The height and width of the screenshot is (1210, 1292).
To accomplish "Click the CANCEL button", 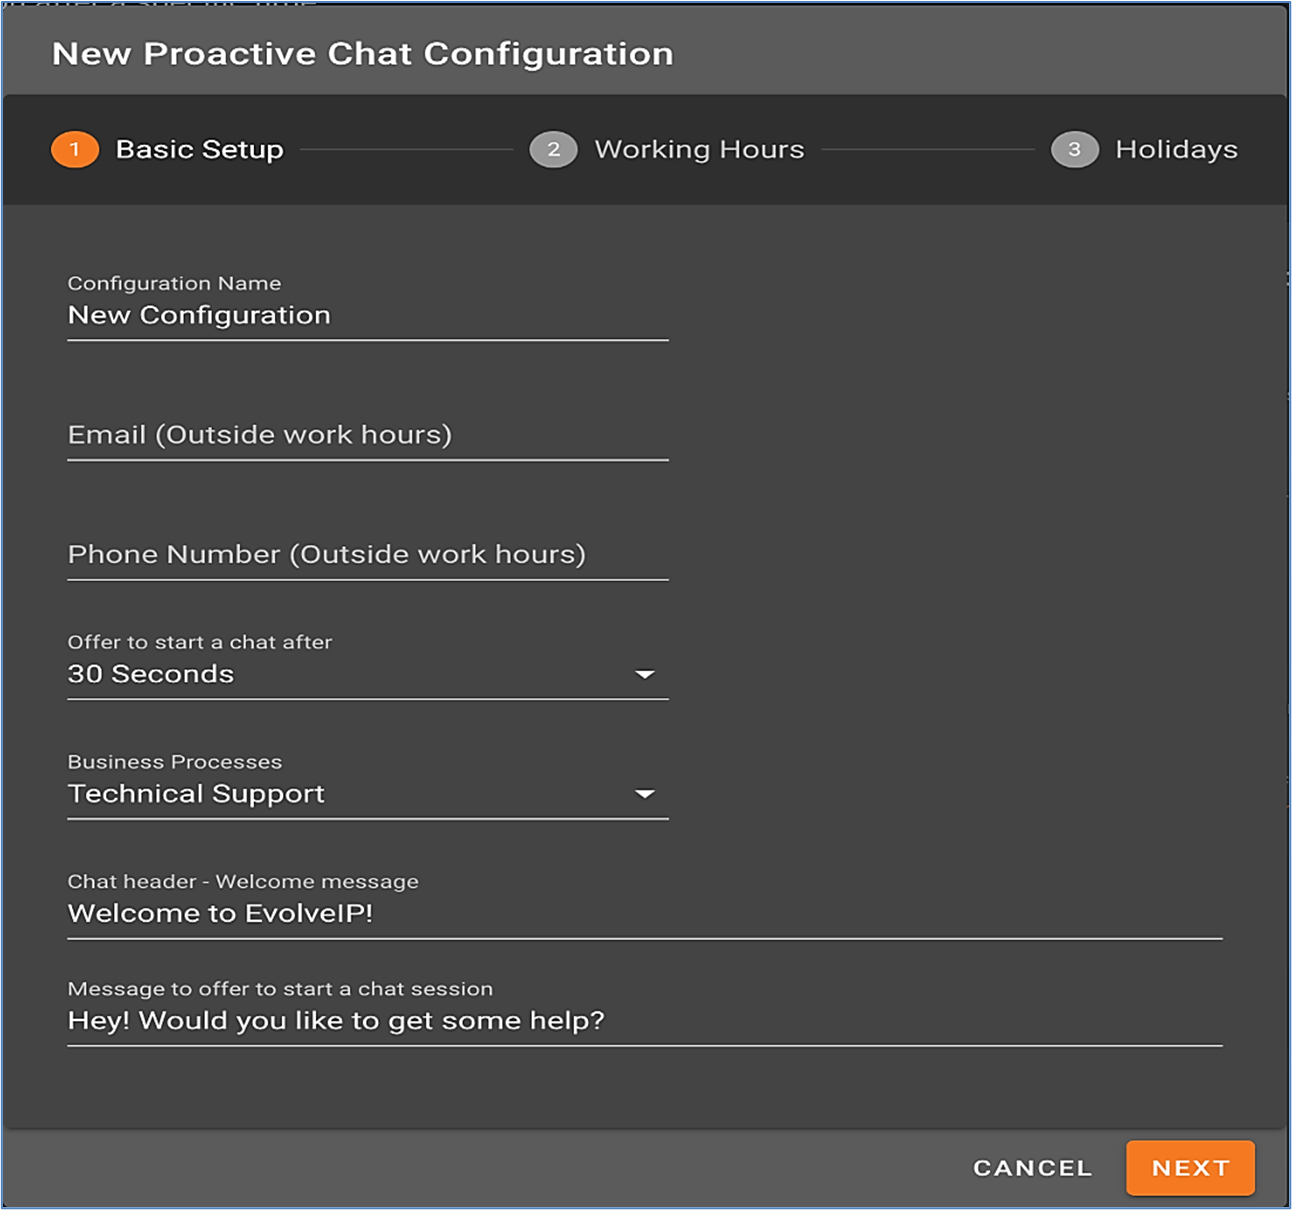I will tap(1032, 1168).
